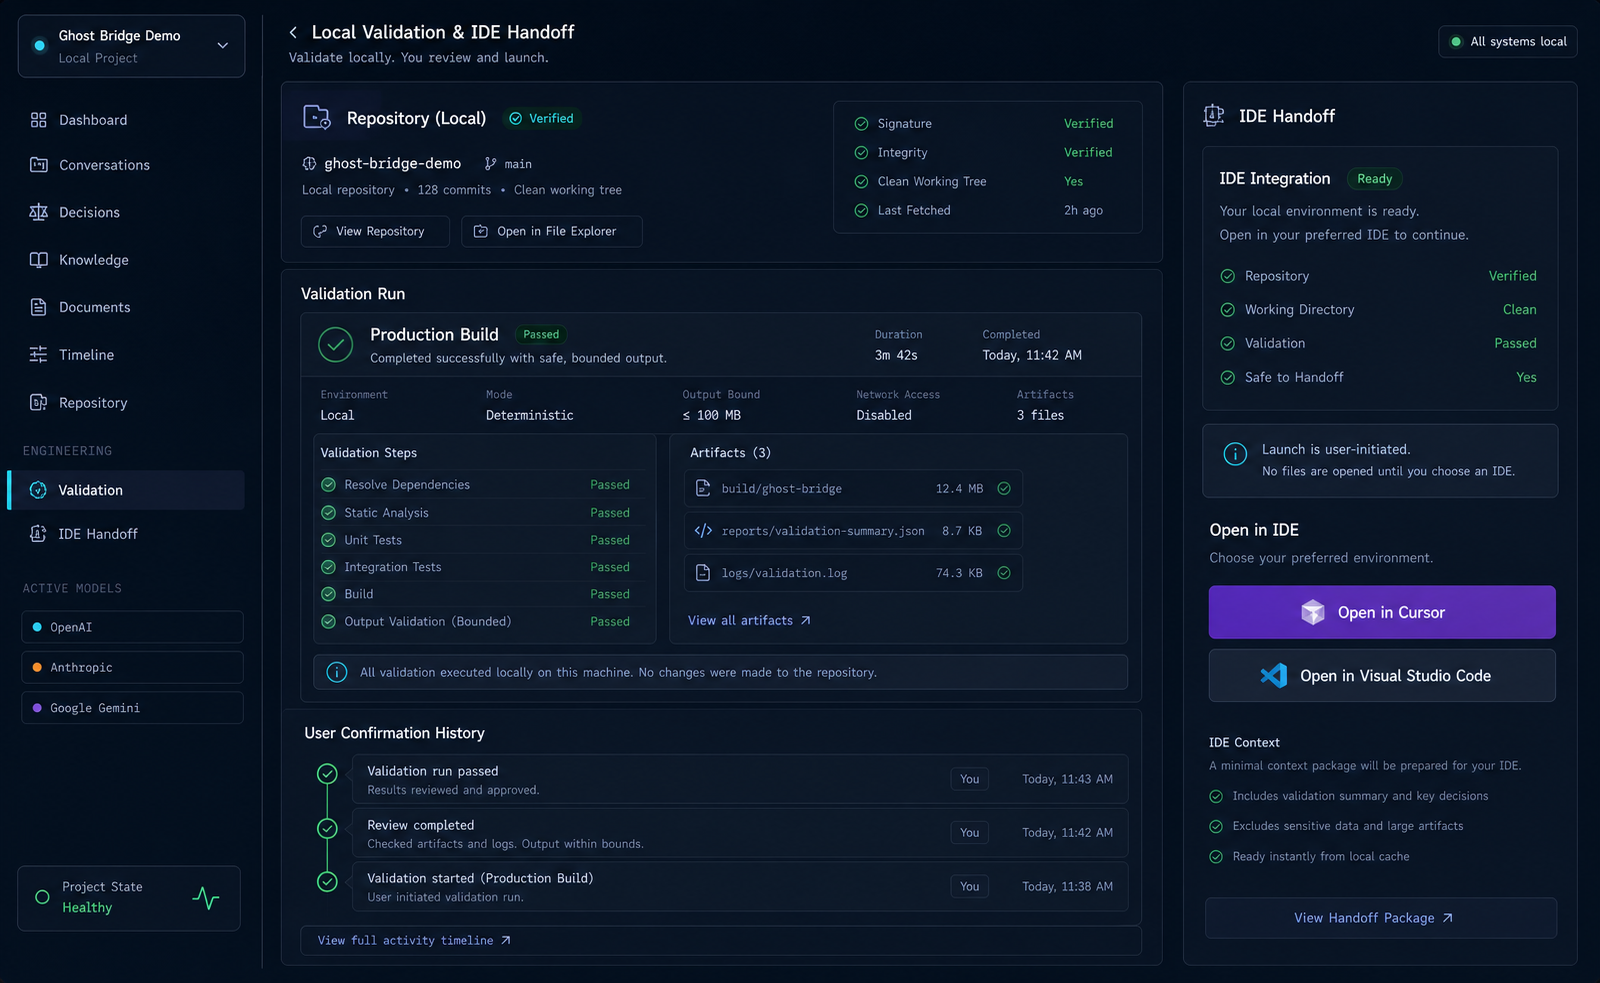
Task: Click the IDE Handoff panel header icon
Action: [1214, 116]
